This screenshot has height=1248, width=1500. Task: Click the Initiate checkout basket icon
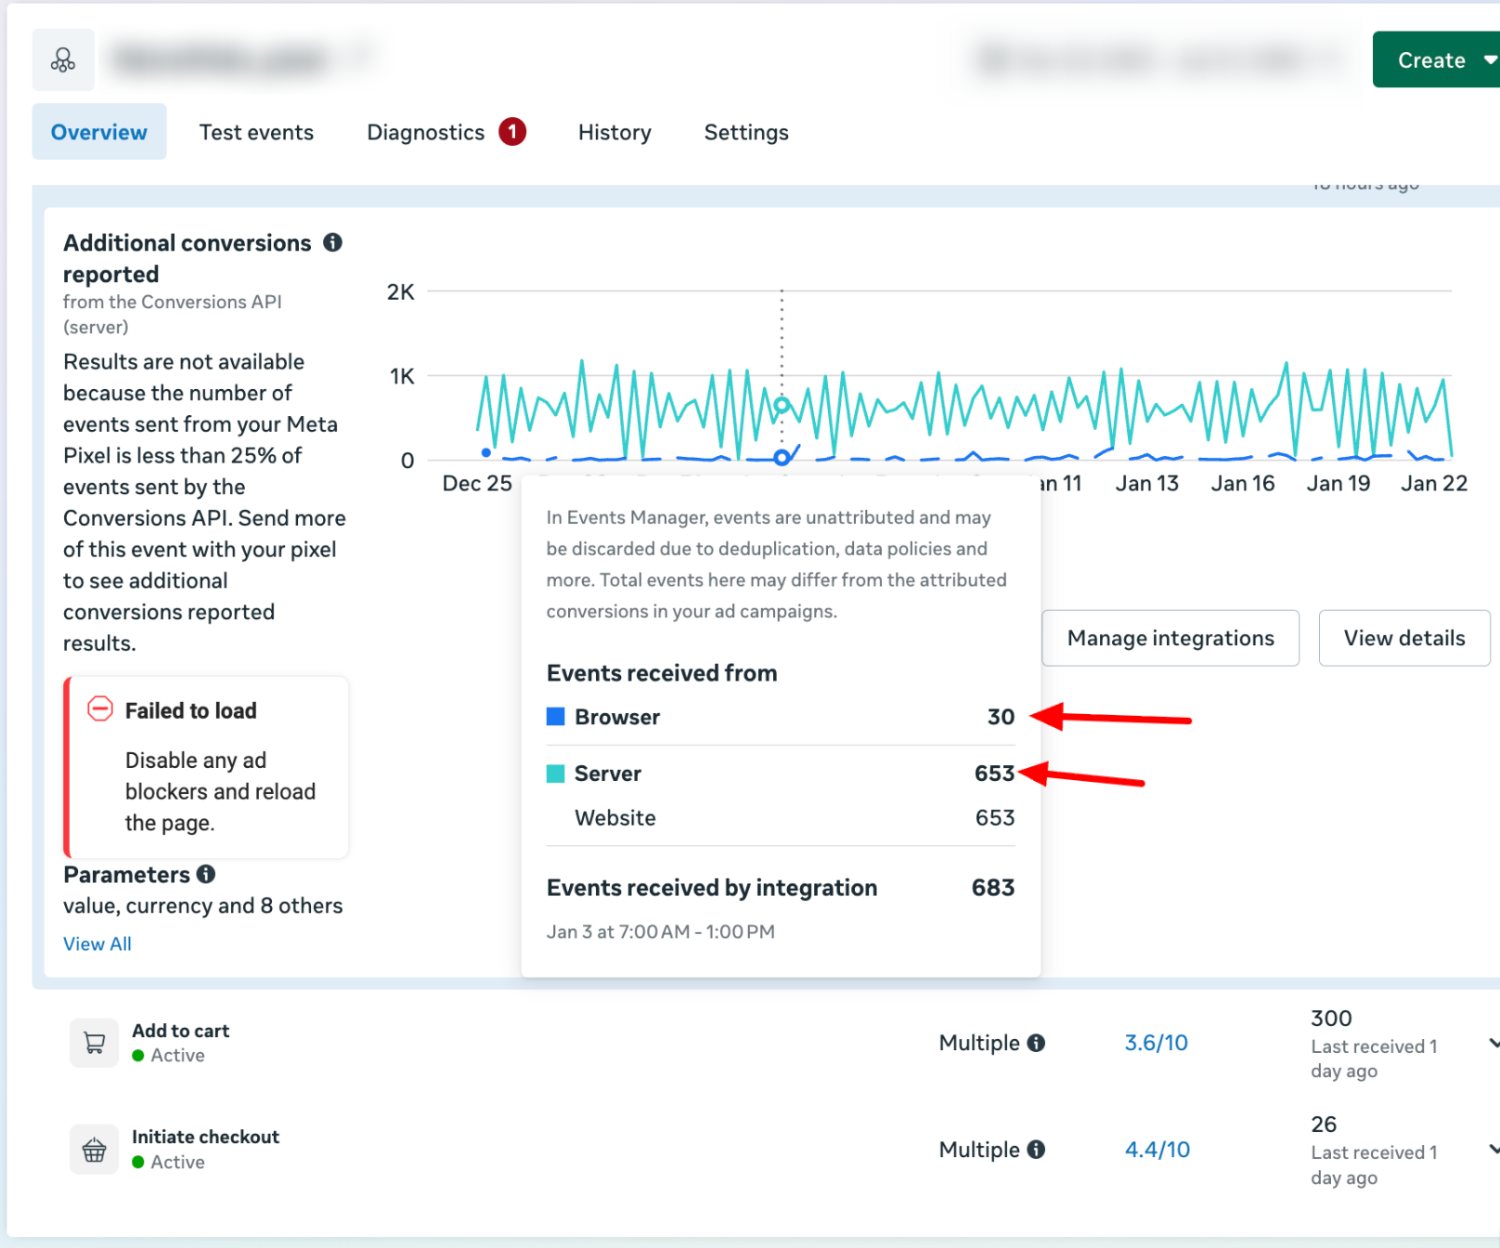tap(94, 1150)
